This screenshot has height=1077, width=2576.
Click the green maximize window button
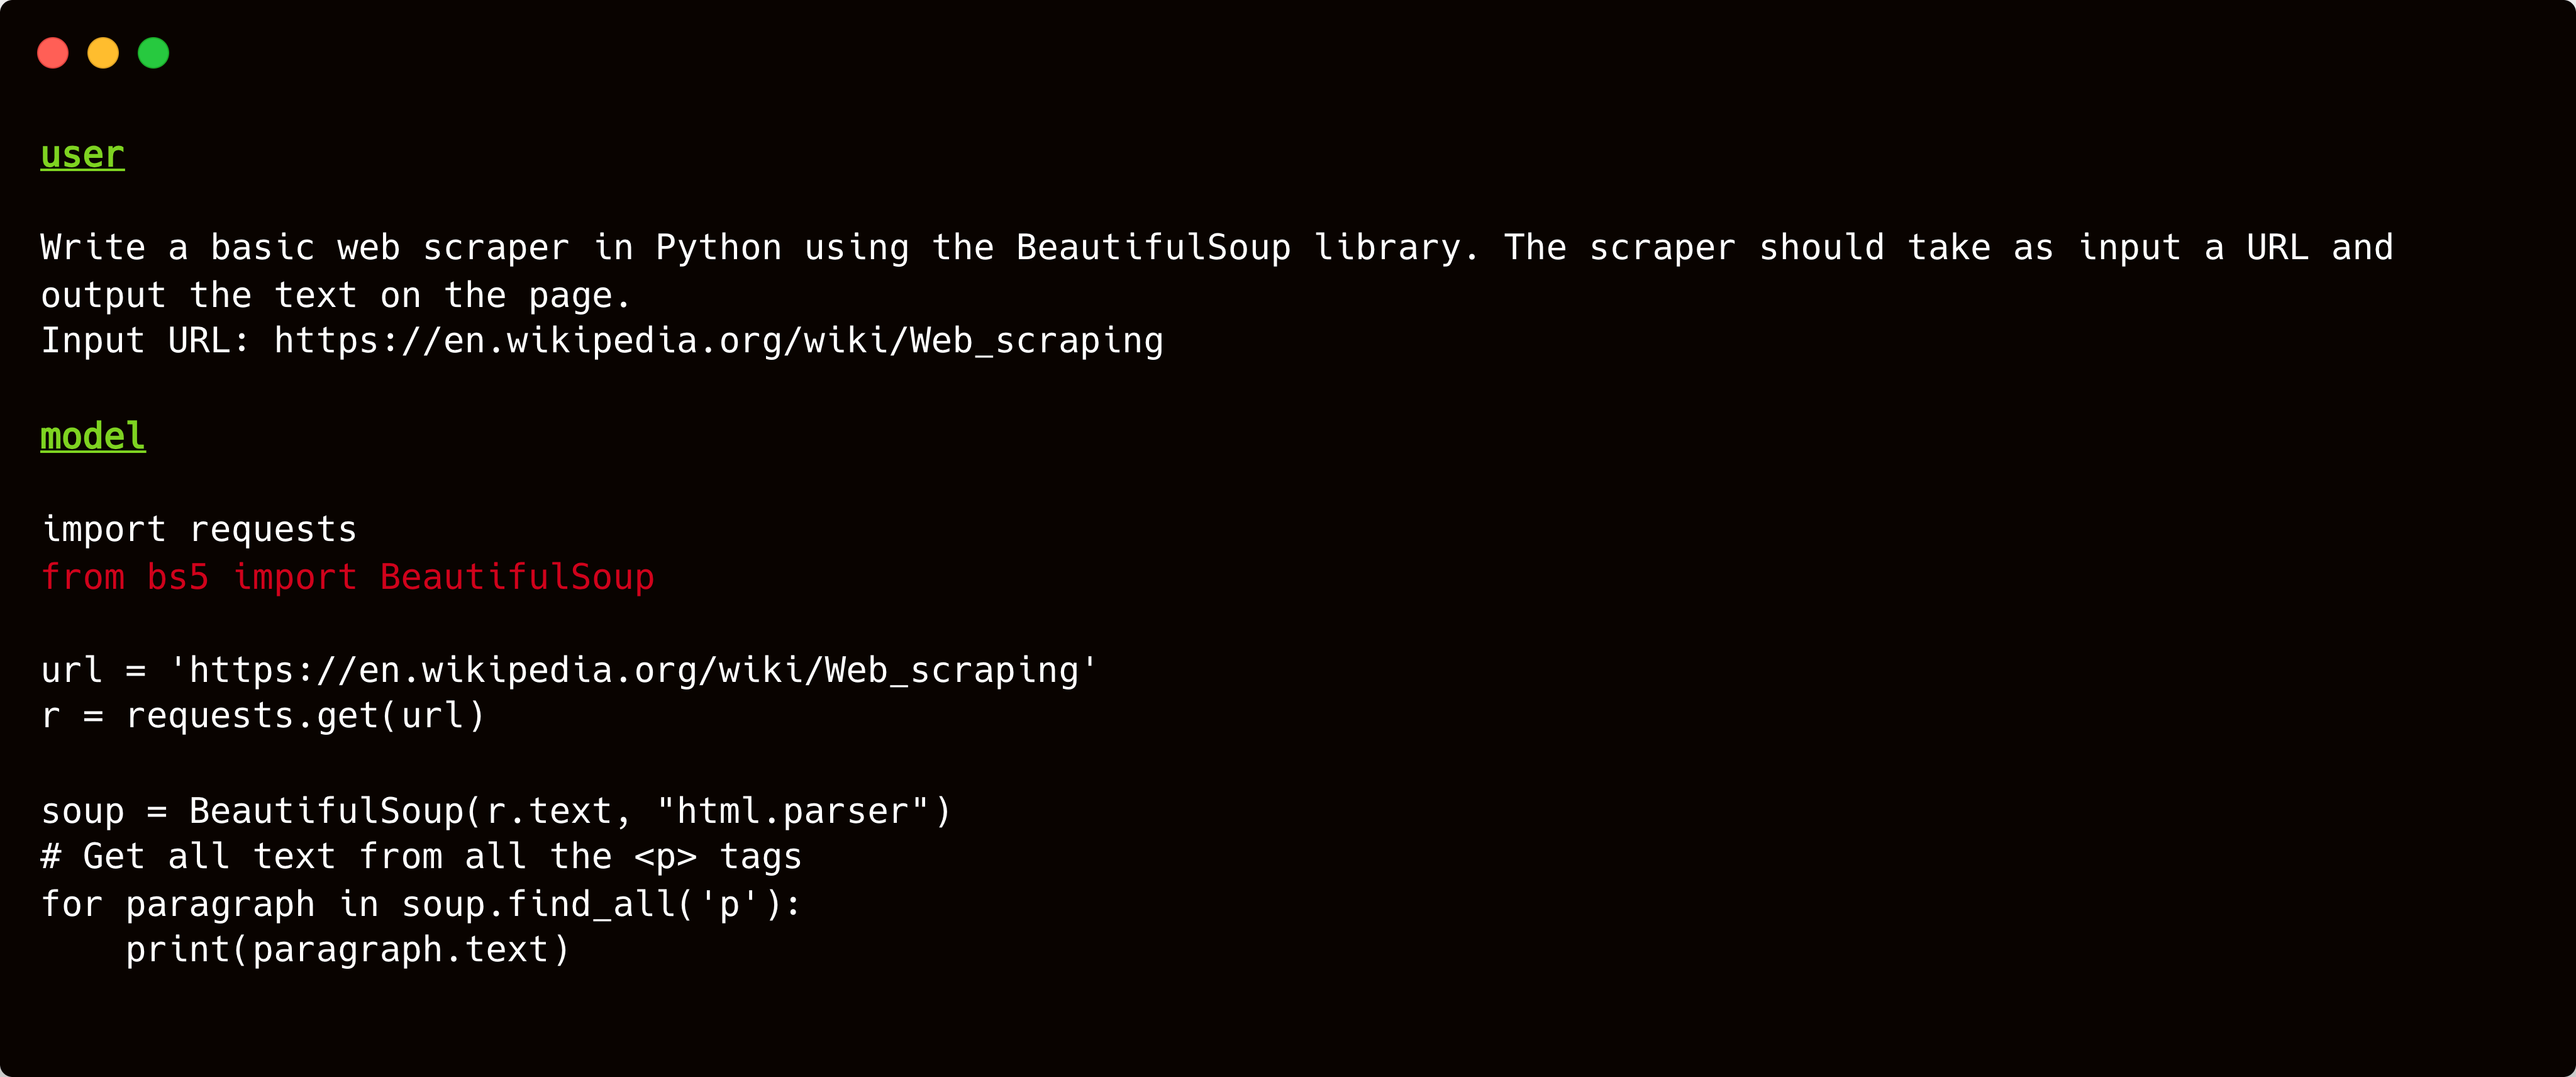[153, 53]
